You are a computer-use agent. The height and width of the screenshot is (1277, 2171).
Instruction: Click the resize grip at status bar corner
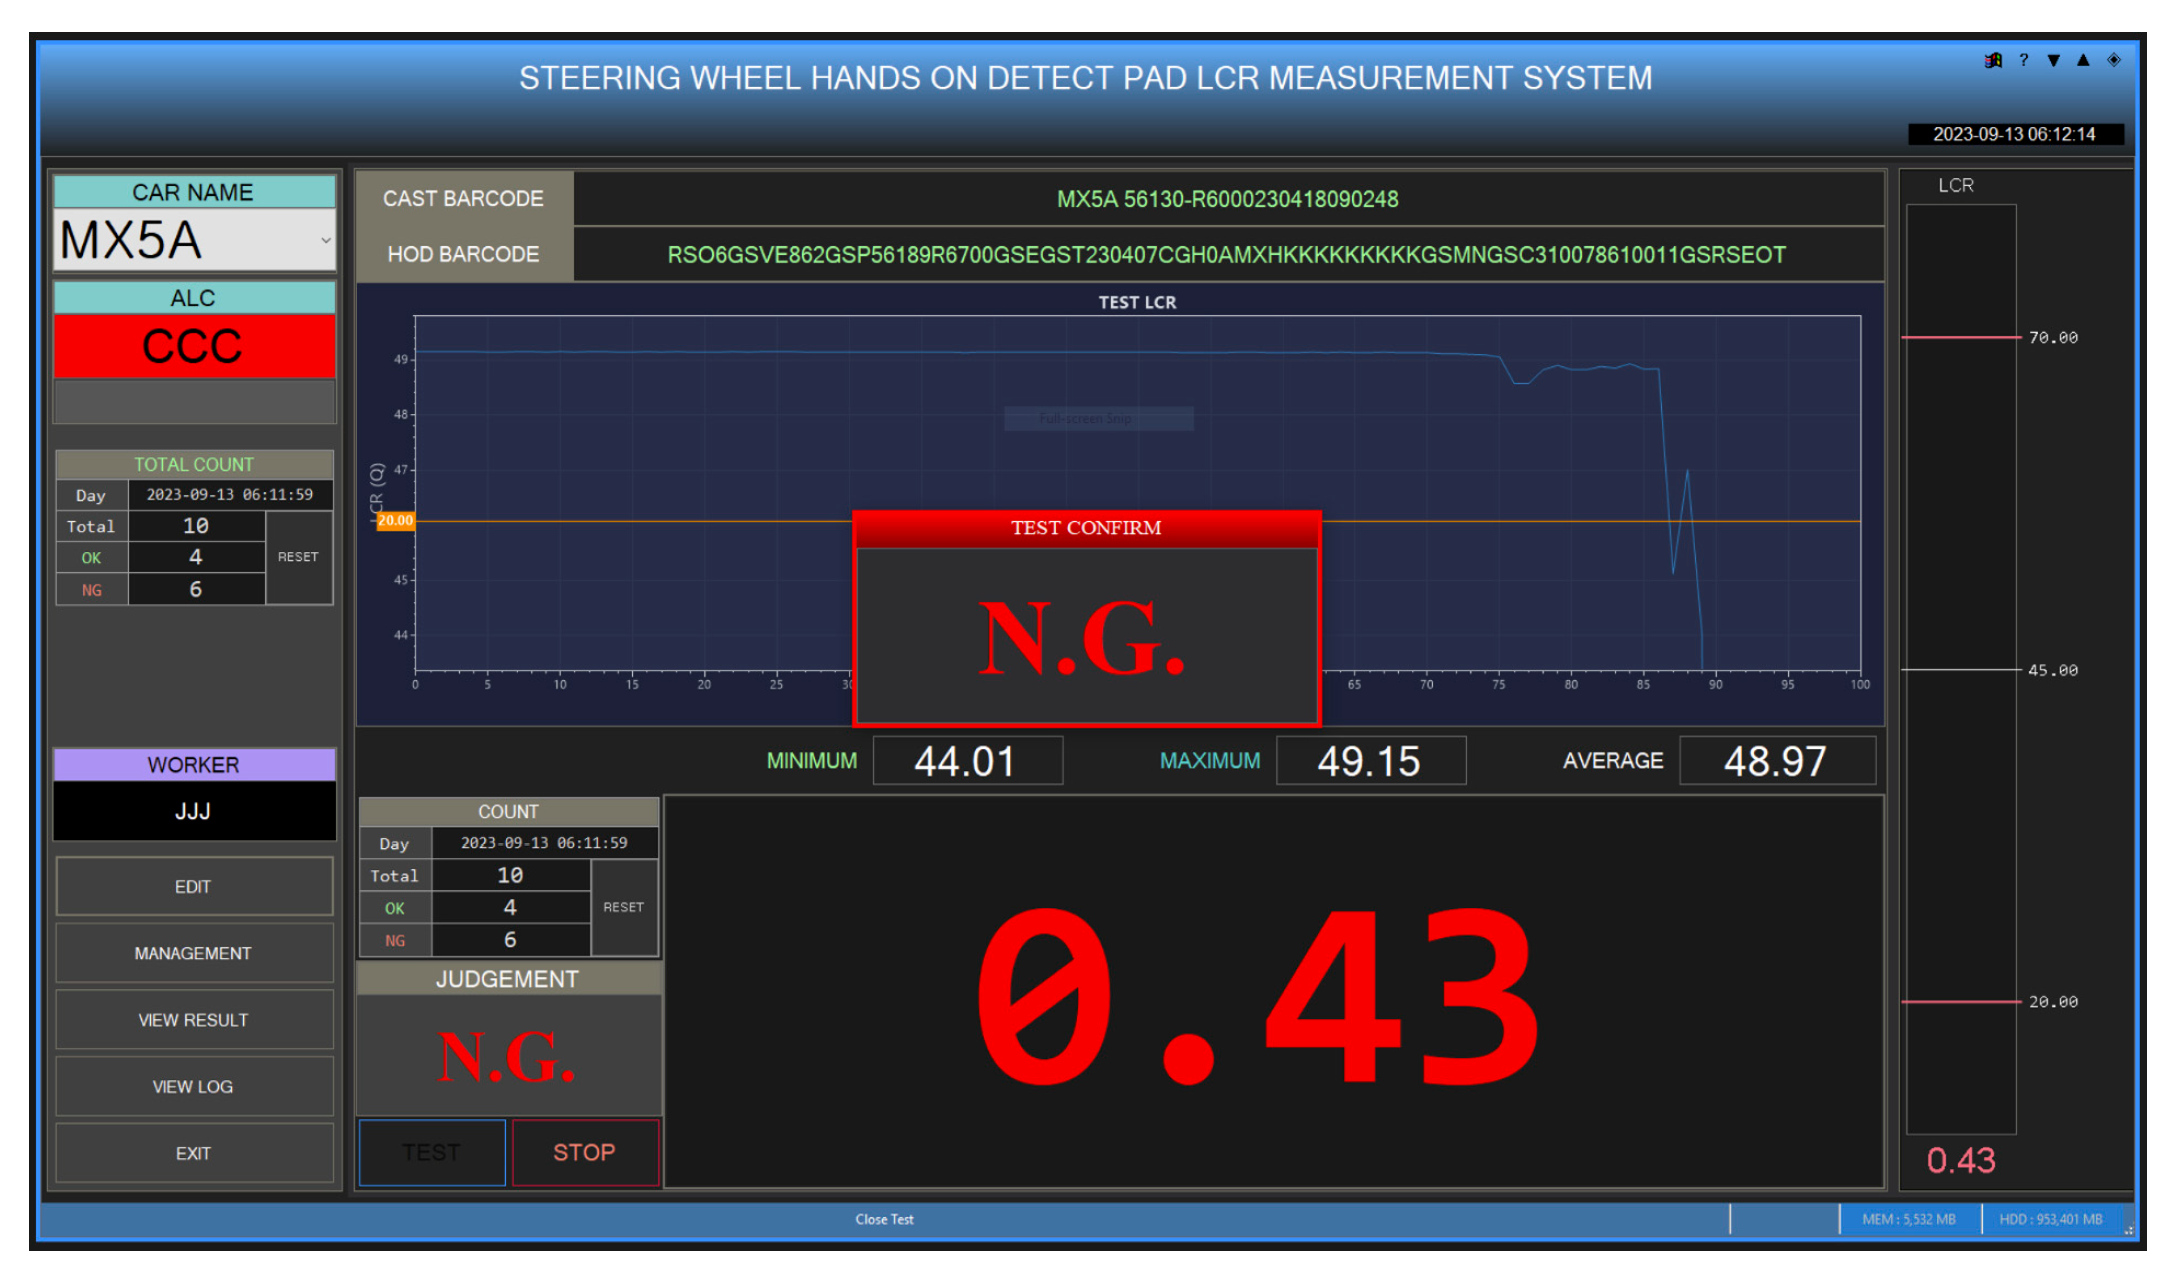(2128, 1230)
